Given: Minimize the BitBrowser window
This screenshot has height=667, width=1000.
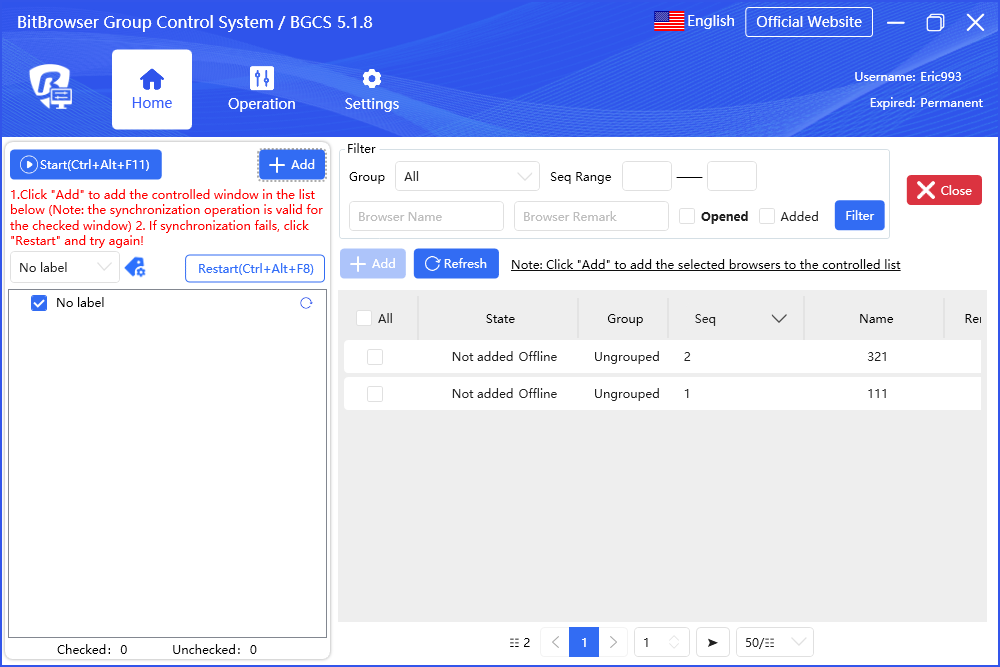Looking at the screenshot, I should point(895,22).
